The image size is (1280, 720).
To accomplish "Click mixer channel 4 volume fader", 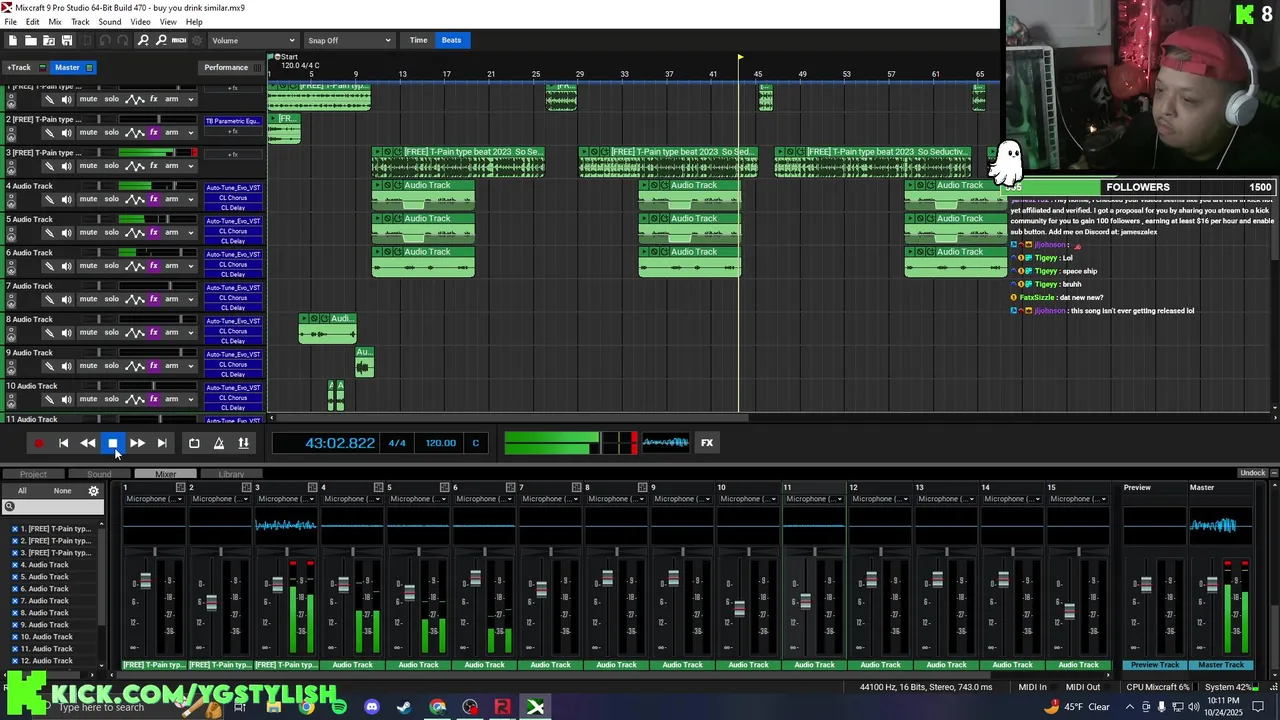I will pyautogui.click(x=343, y=585).
